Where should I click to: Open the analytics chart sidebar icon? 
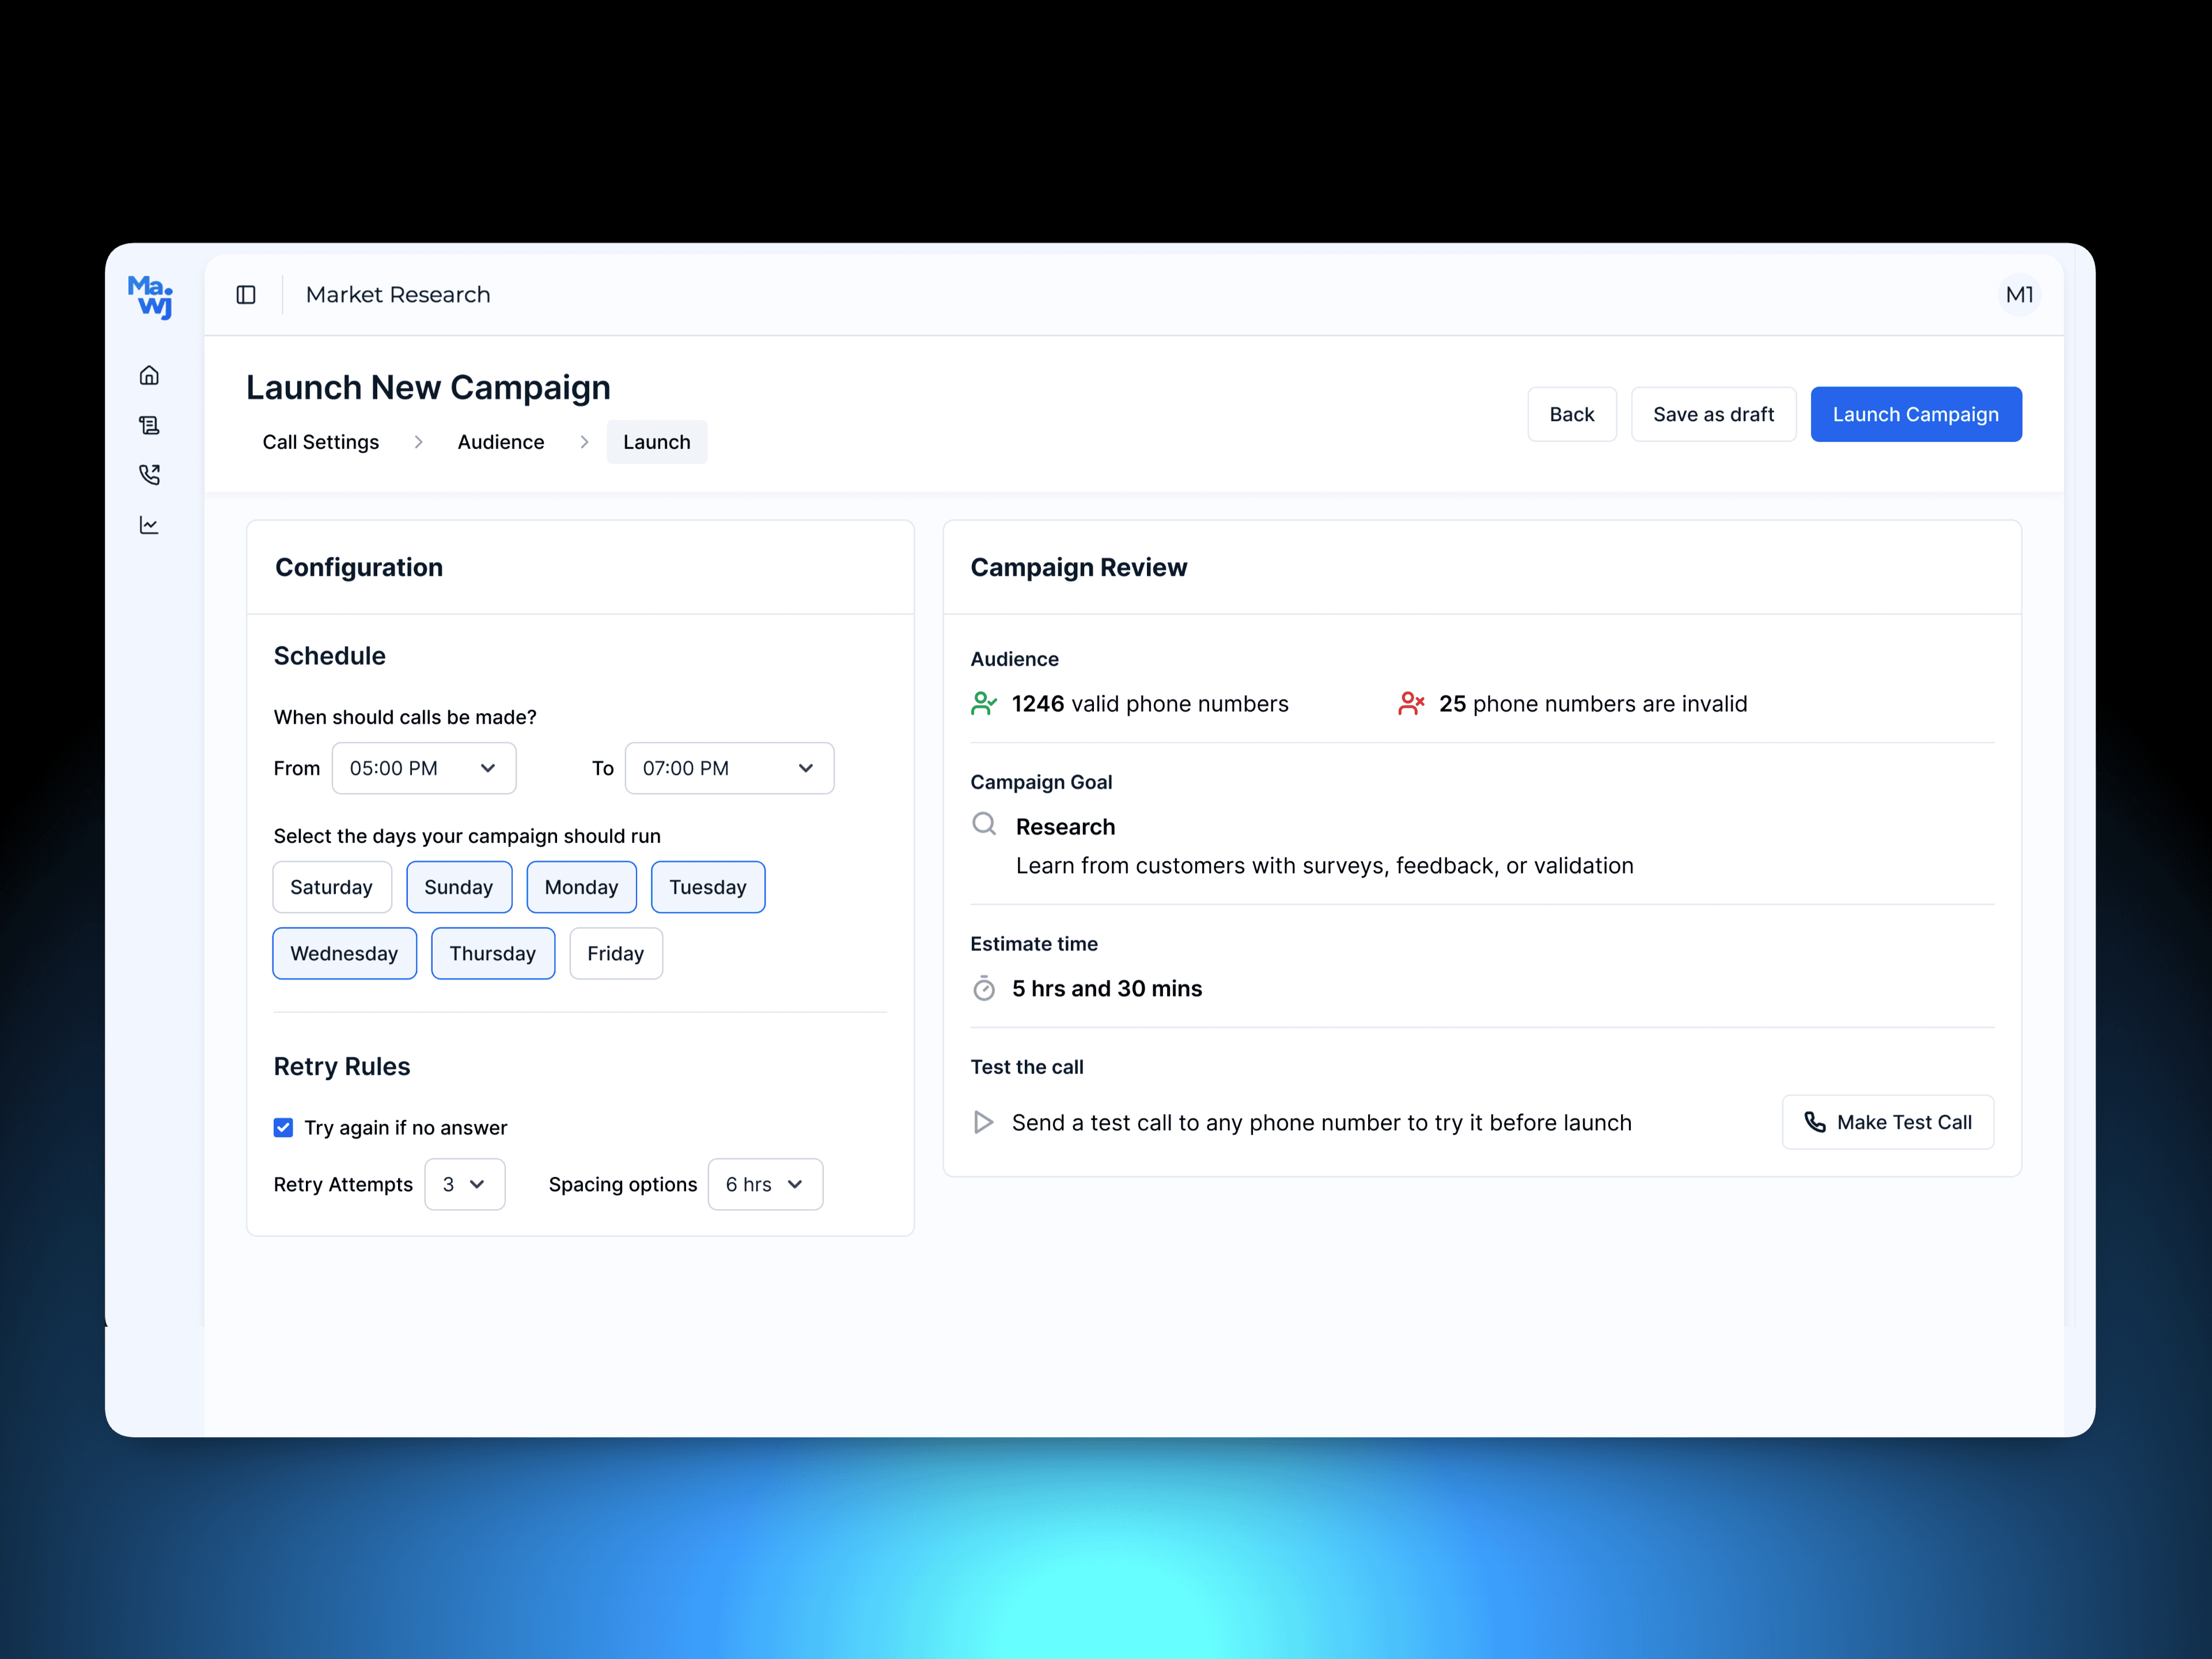pos(149,525)
